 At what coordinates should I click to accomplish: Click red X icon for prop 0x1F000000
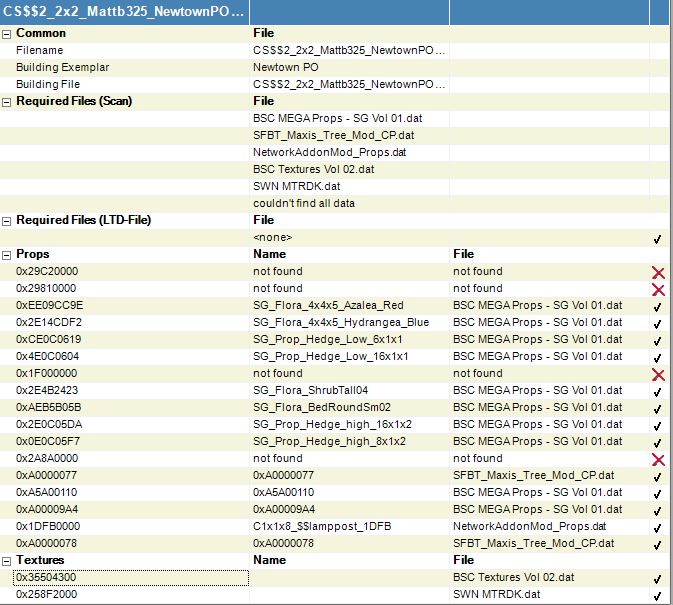(x=658, y=375)
